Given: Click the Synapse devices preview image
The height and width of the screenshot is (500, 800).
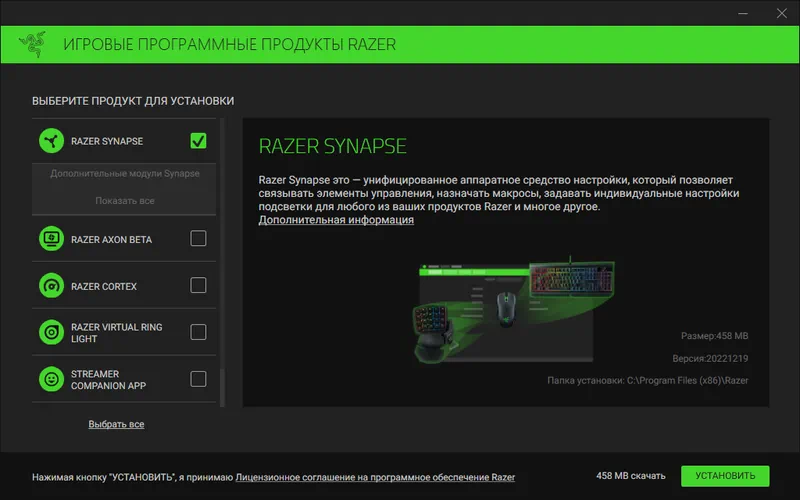Looking at the screenshot, I should point(514,310).
